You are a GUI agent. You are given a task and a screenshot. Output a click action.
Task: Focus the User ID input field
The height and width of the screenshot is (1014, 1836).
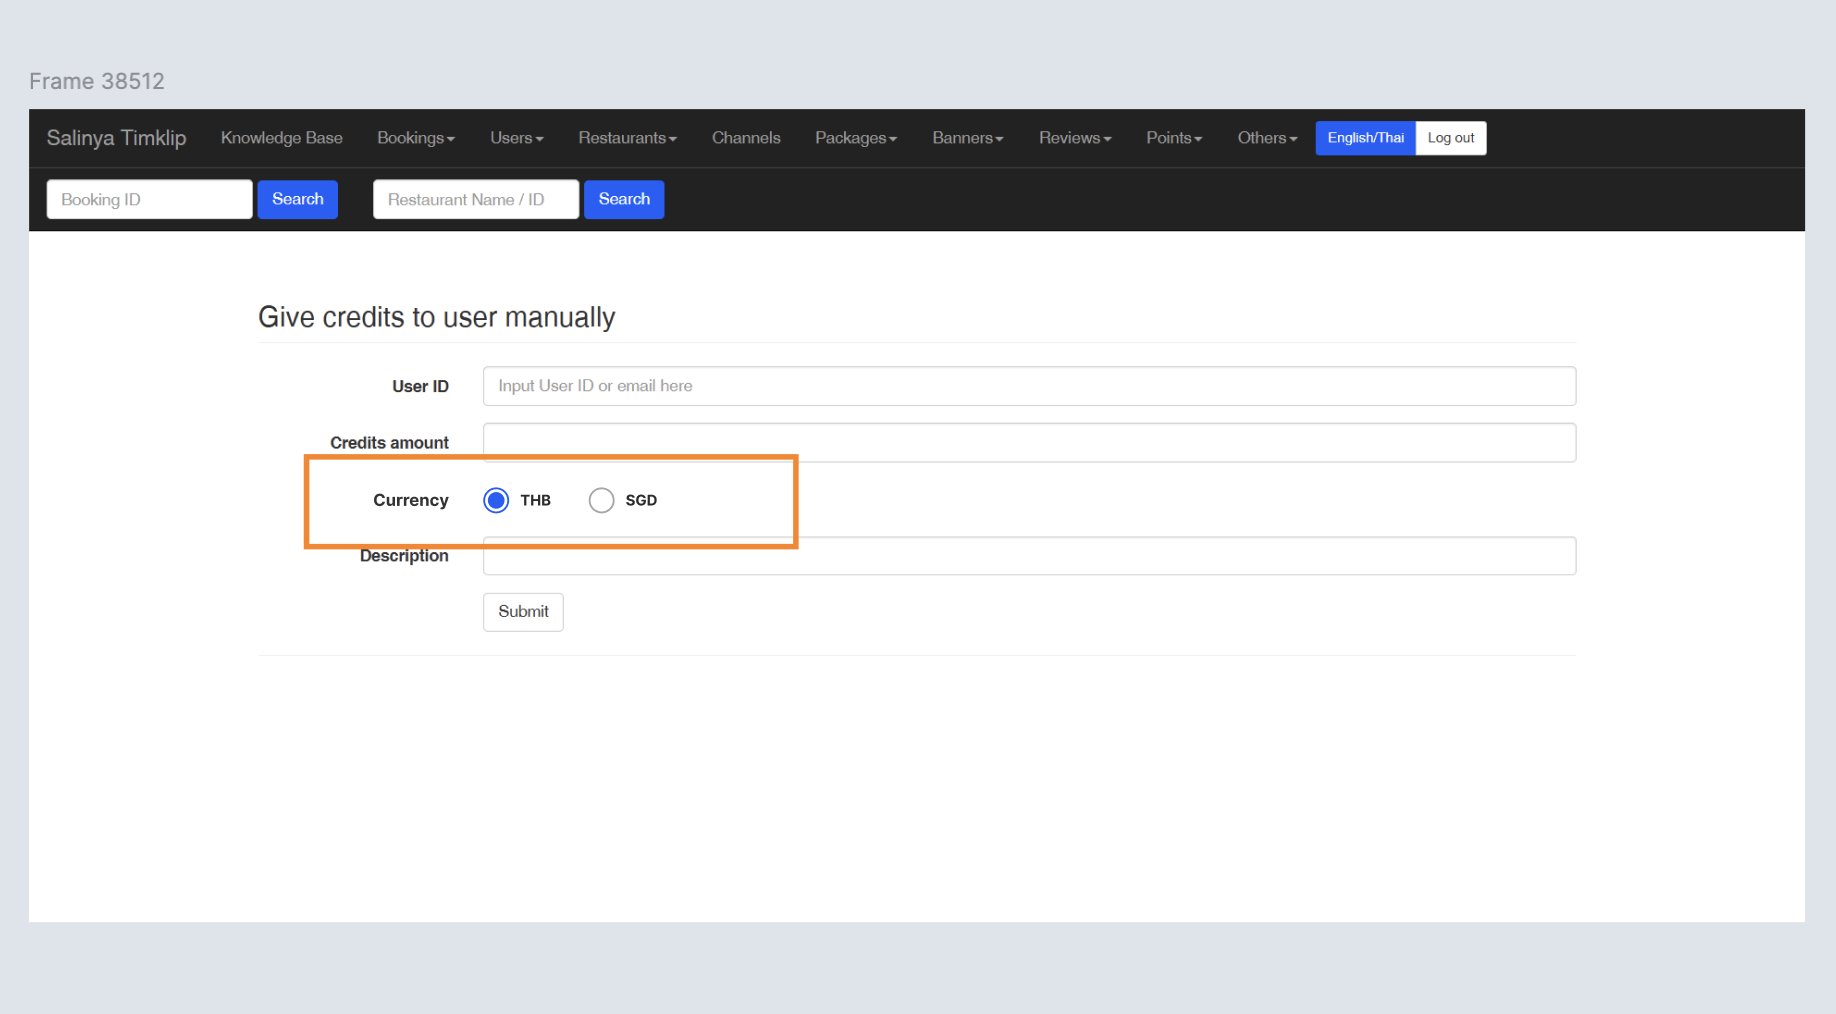1028,386
